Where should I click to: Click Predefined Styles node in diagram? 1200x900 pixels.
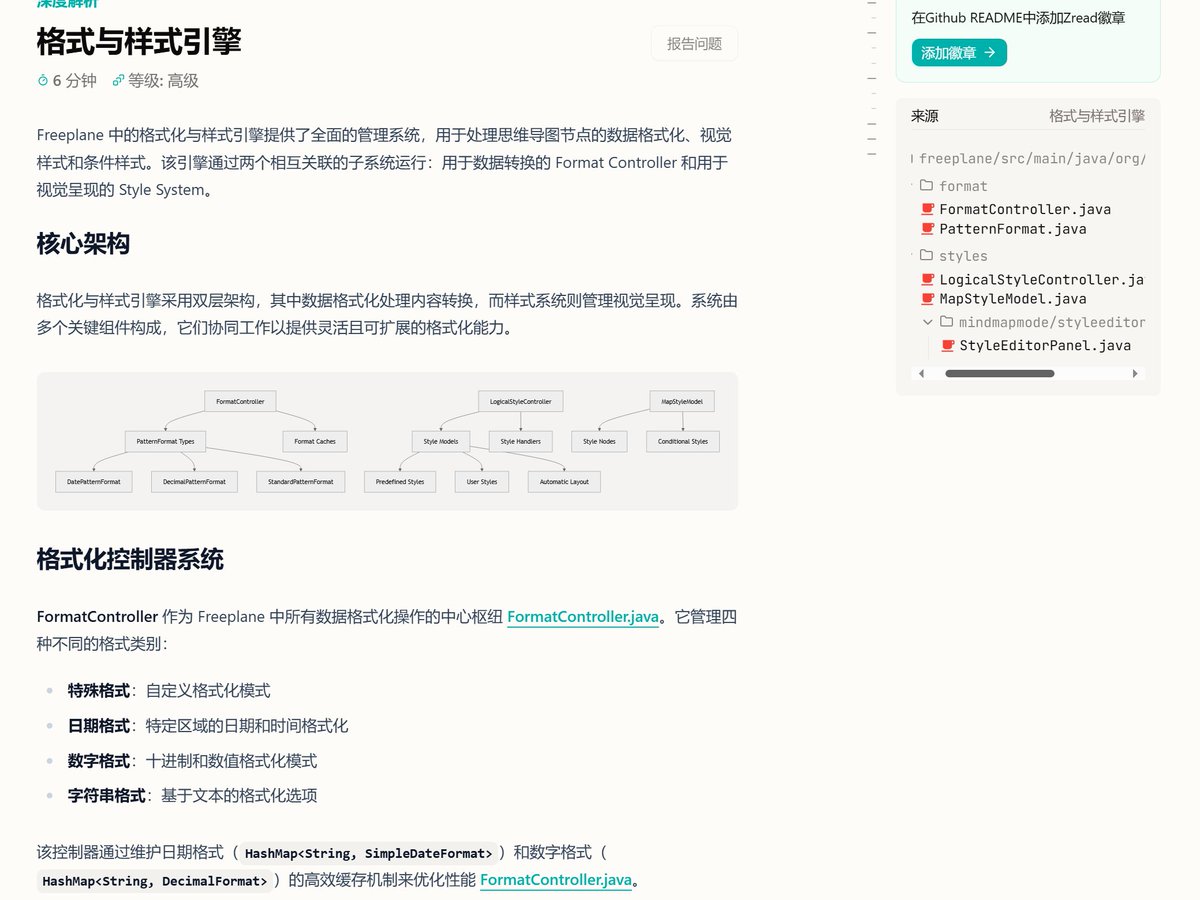tap(400, 482)
